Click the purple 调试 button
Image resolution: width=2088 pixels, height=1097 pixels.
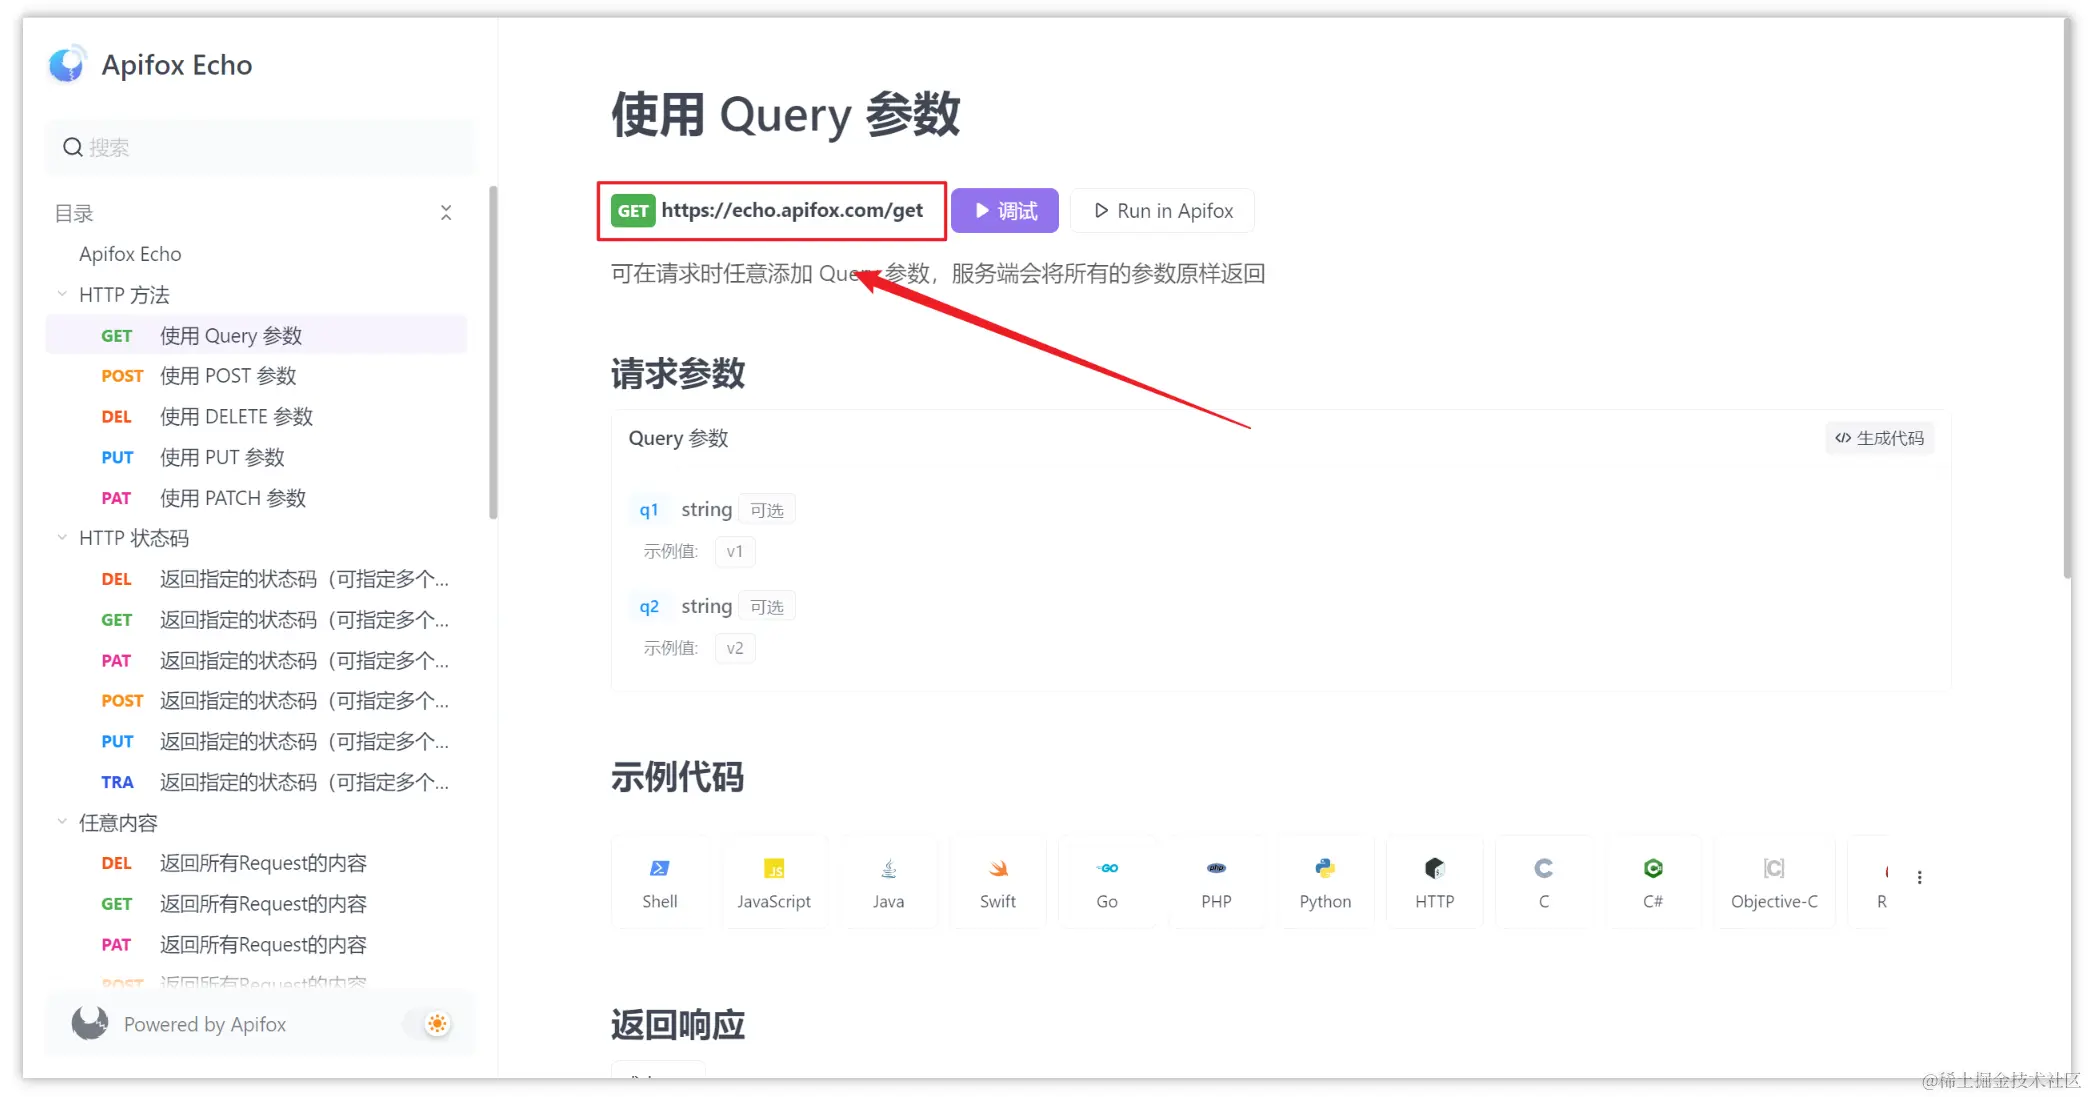pyautogui.click(x=1005, y=211)
